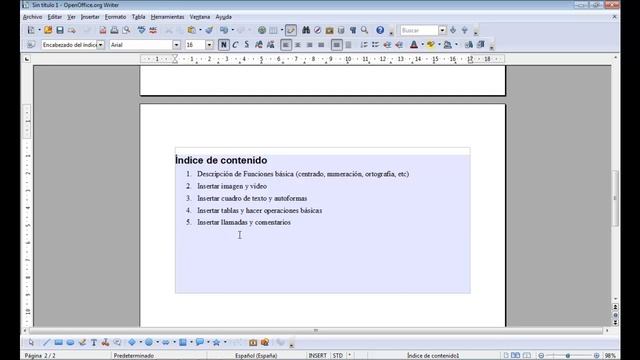
Task: Open the Paste options dropdown arrow
Action: coord(200,30)
